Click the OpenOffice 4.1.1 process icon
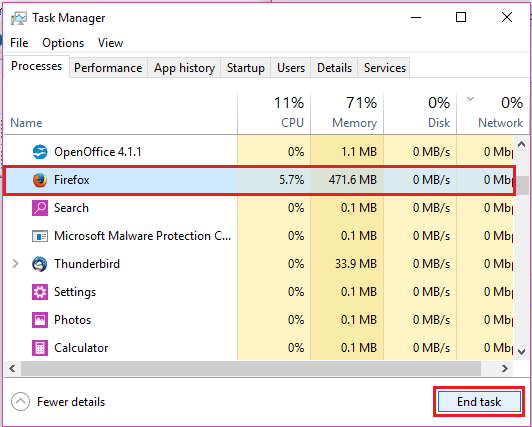The width and height of the screenshot is (532, 427). click(40, 152)
